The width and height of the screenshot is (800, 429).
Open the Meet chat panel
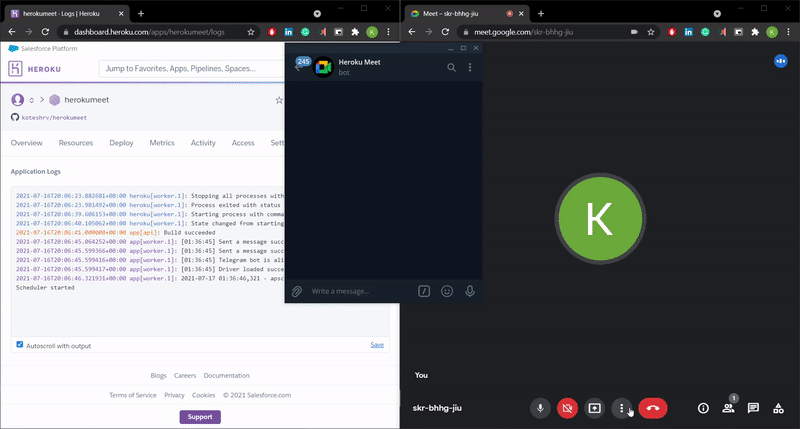pyautogui.click(x=753, y=408)
